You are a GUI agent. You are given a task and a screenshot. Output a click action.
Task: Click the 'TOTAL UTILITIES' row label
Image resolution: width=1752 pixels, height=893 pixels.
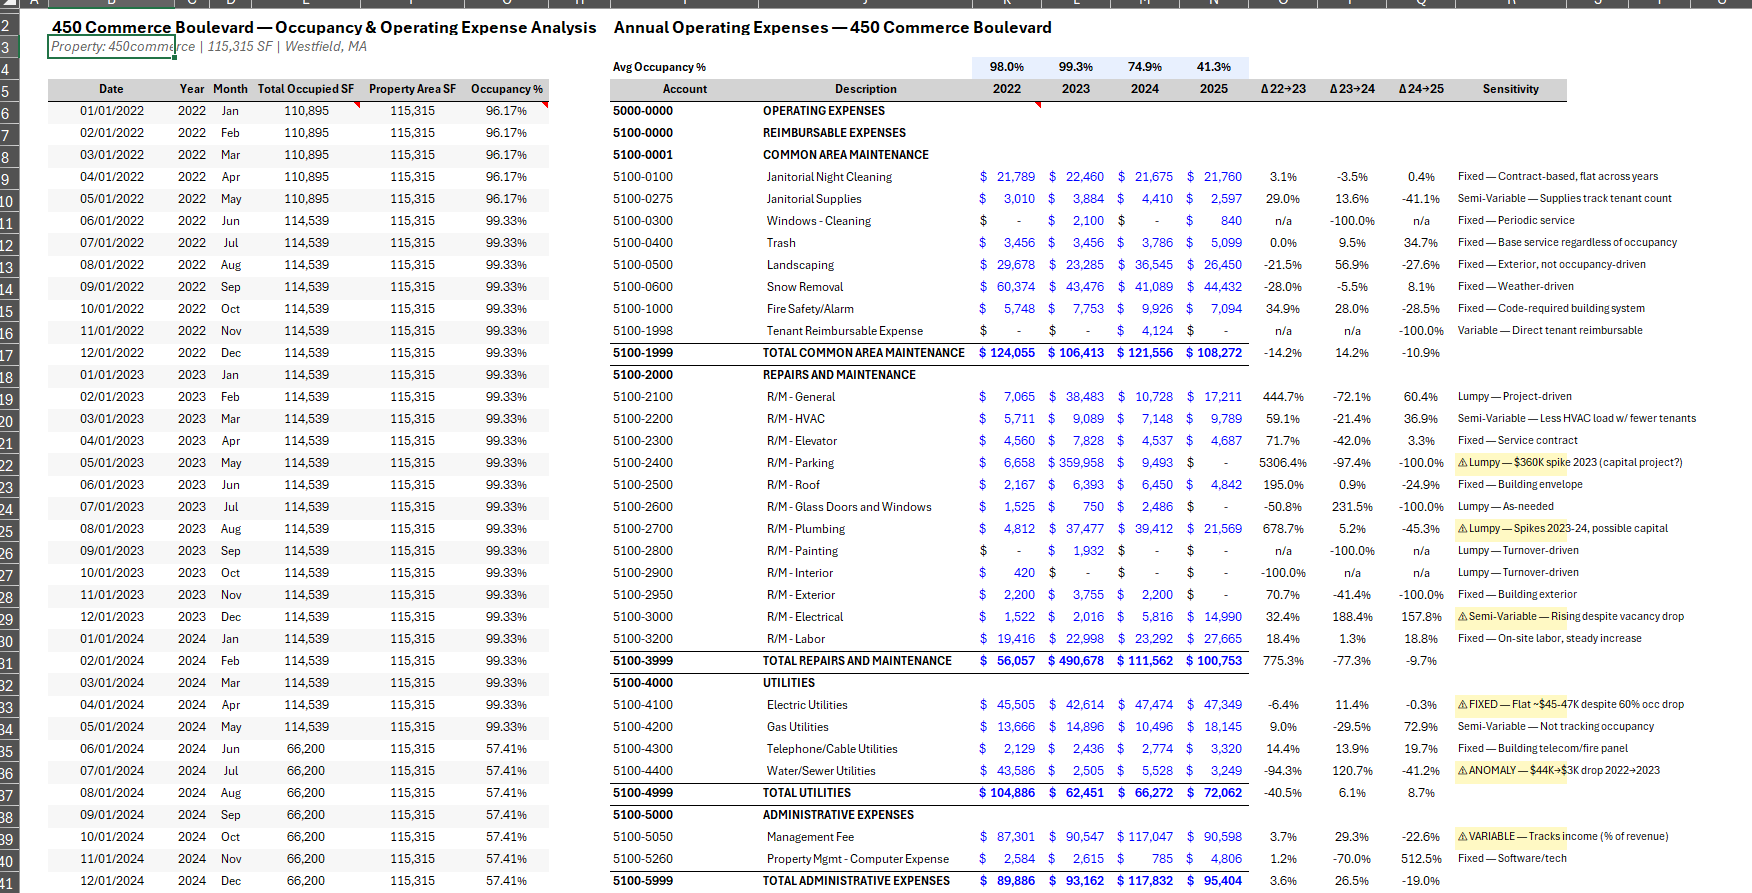(807, 793)
